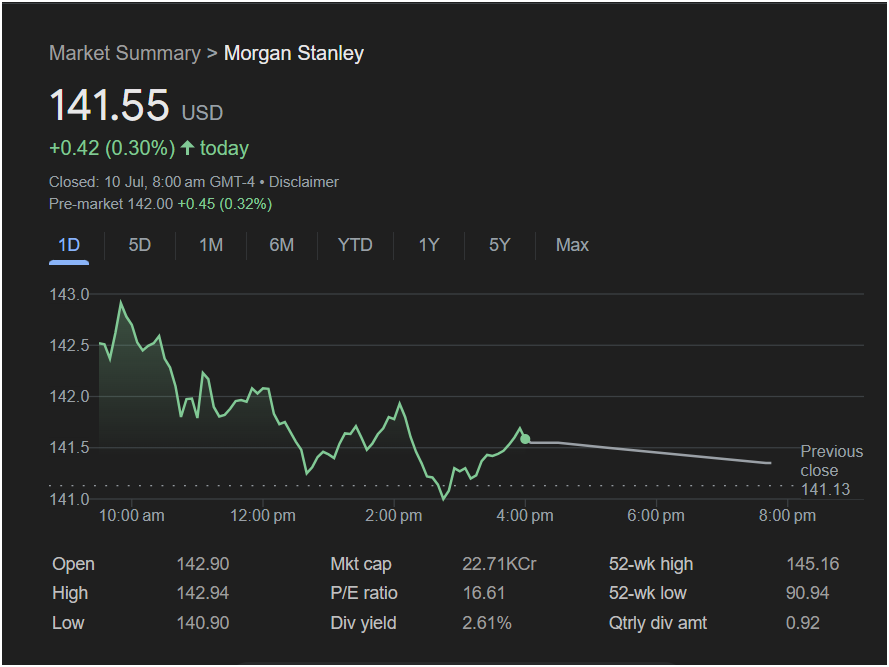The height and width of the screenshot is (667, 889).
Task: Click the 12:00 pm axis label
Action: click(263, 516)
